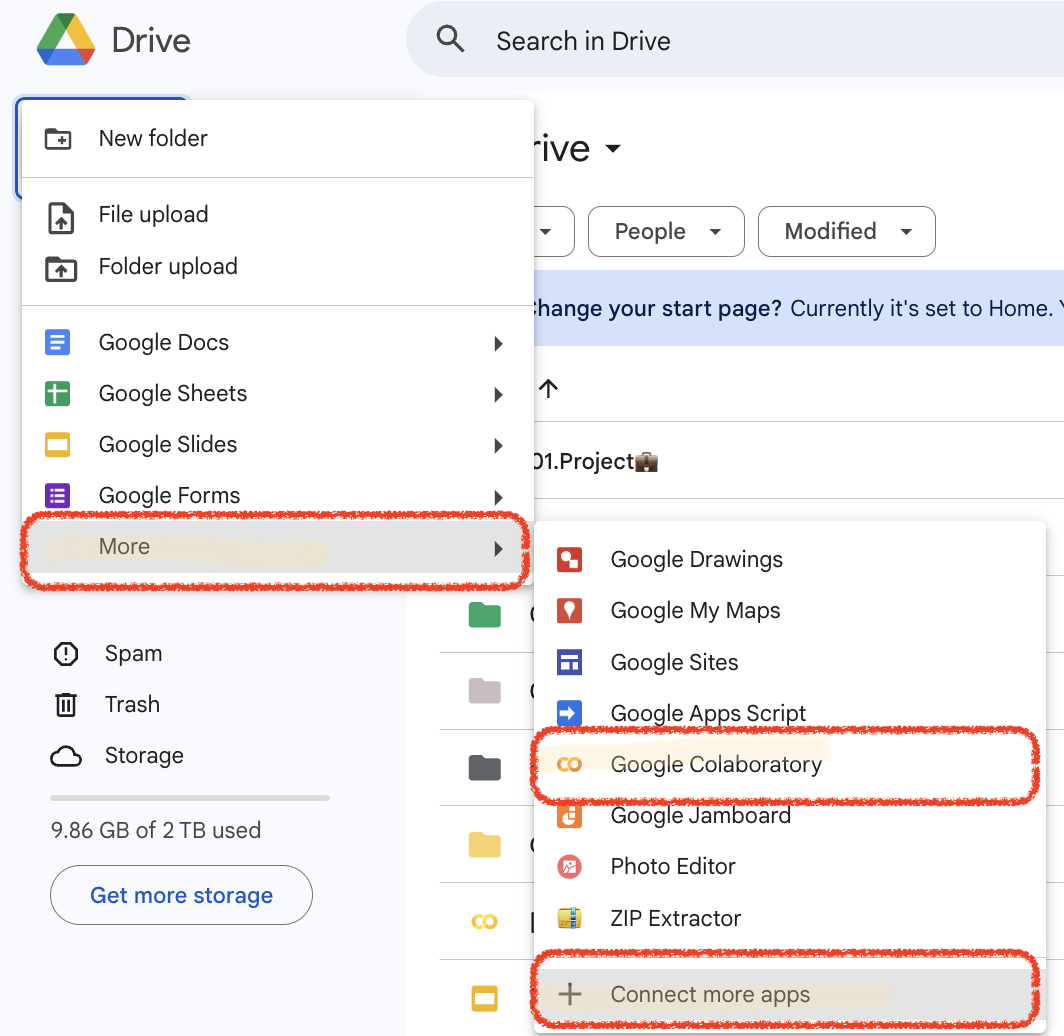
Task: Choose Google Sites
Action: tap(790, 662)
